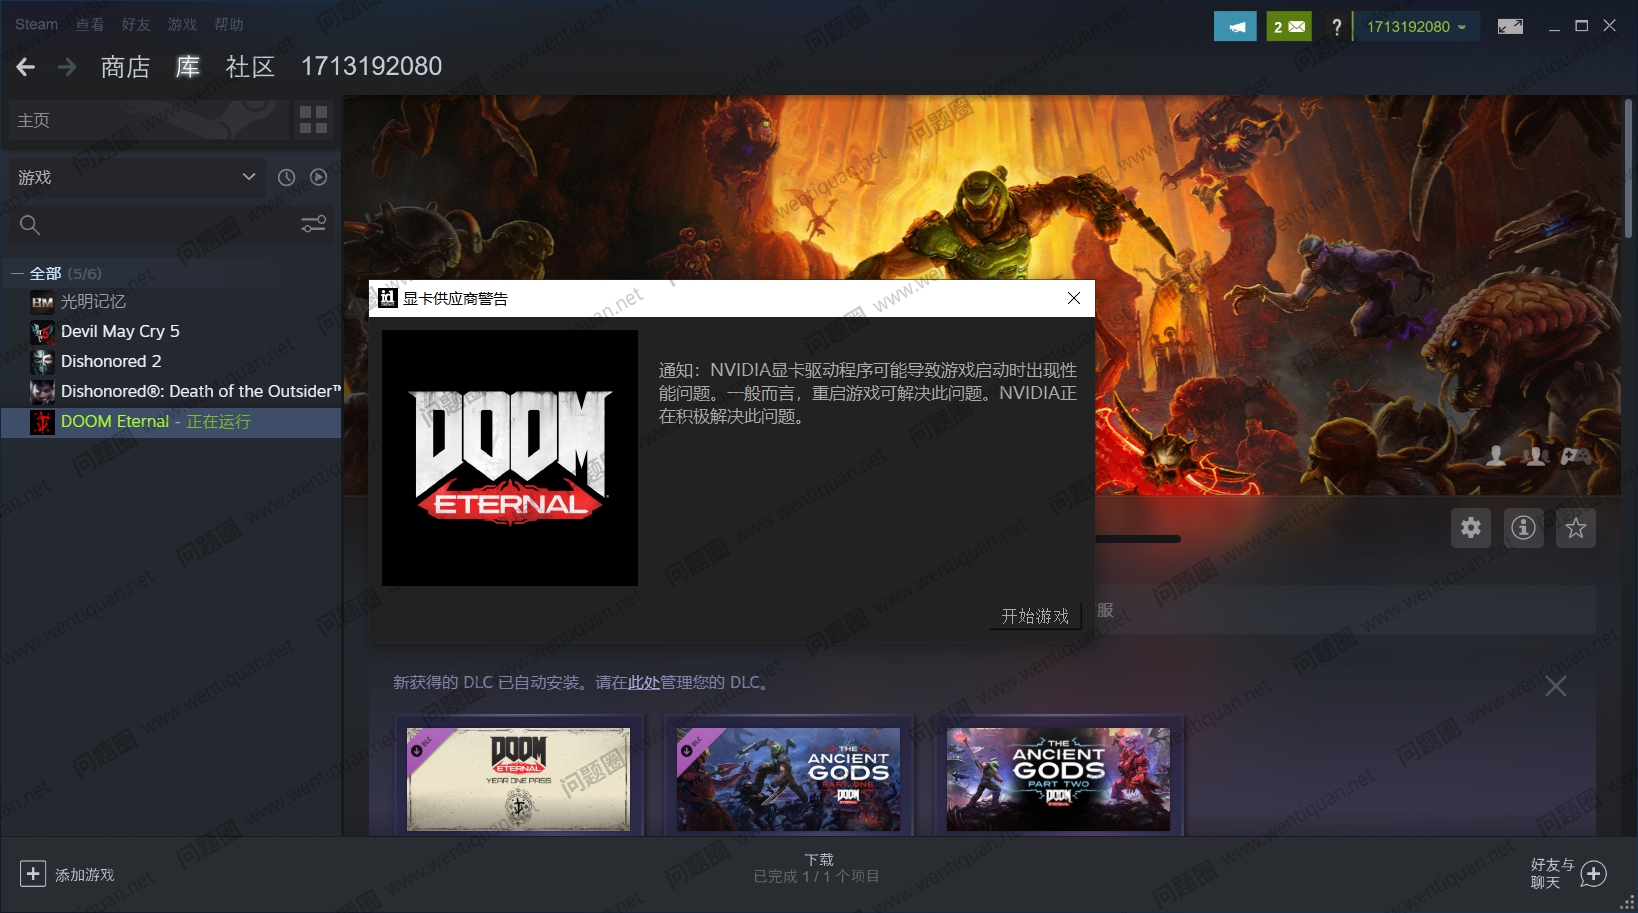Open advanced filter options icon
1638x913 pixels.
click(x=313, y=225)
